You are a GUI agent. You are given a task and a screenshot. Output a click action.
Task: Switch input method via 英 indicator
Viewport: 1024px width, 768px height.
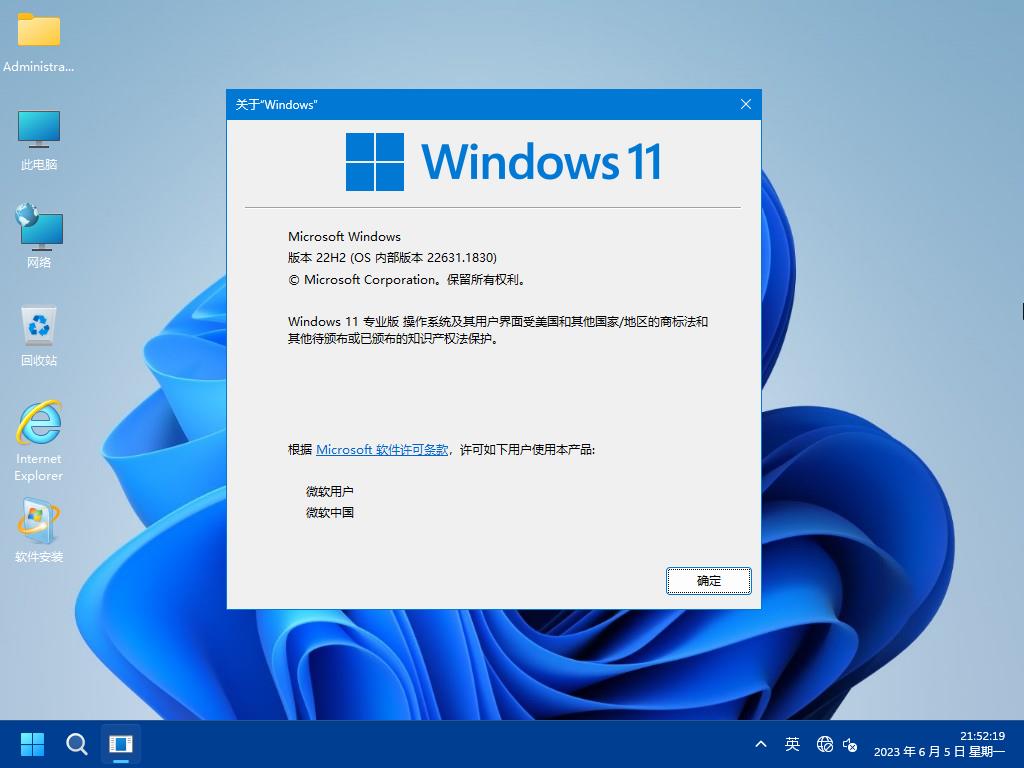point(792,744)
